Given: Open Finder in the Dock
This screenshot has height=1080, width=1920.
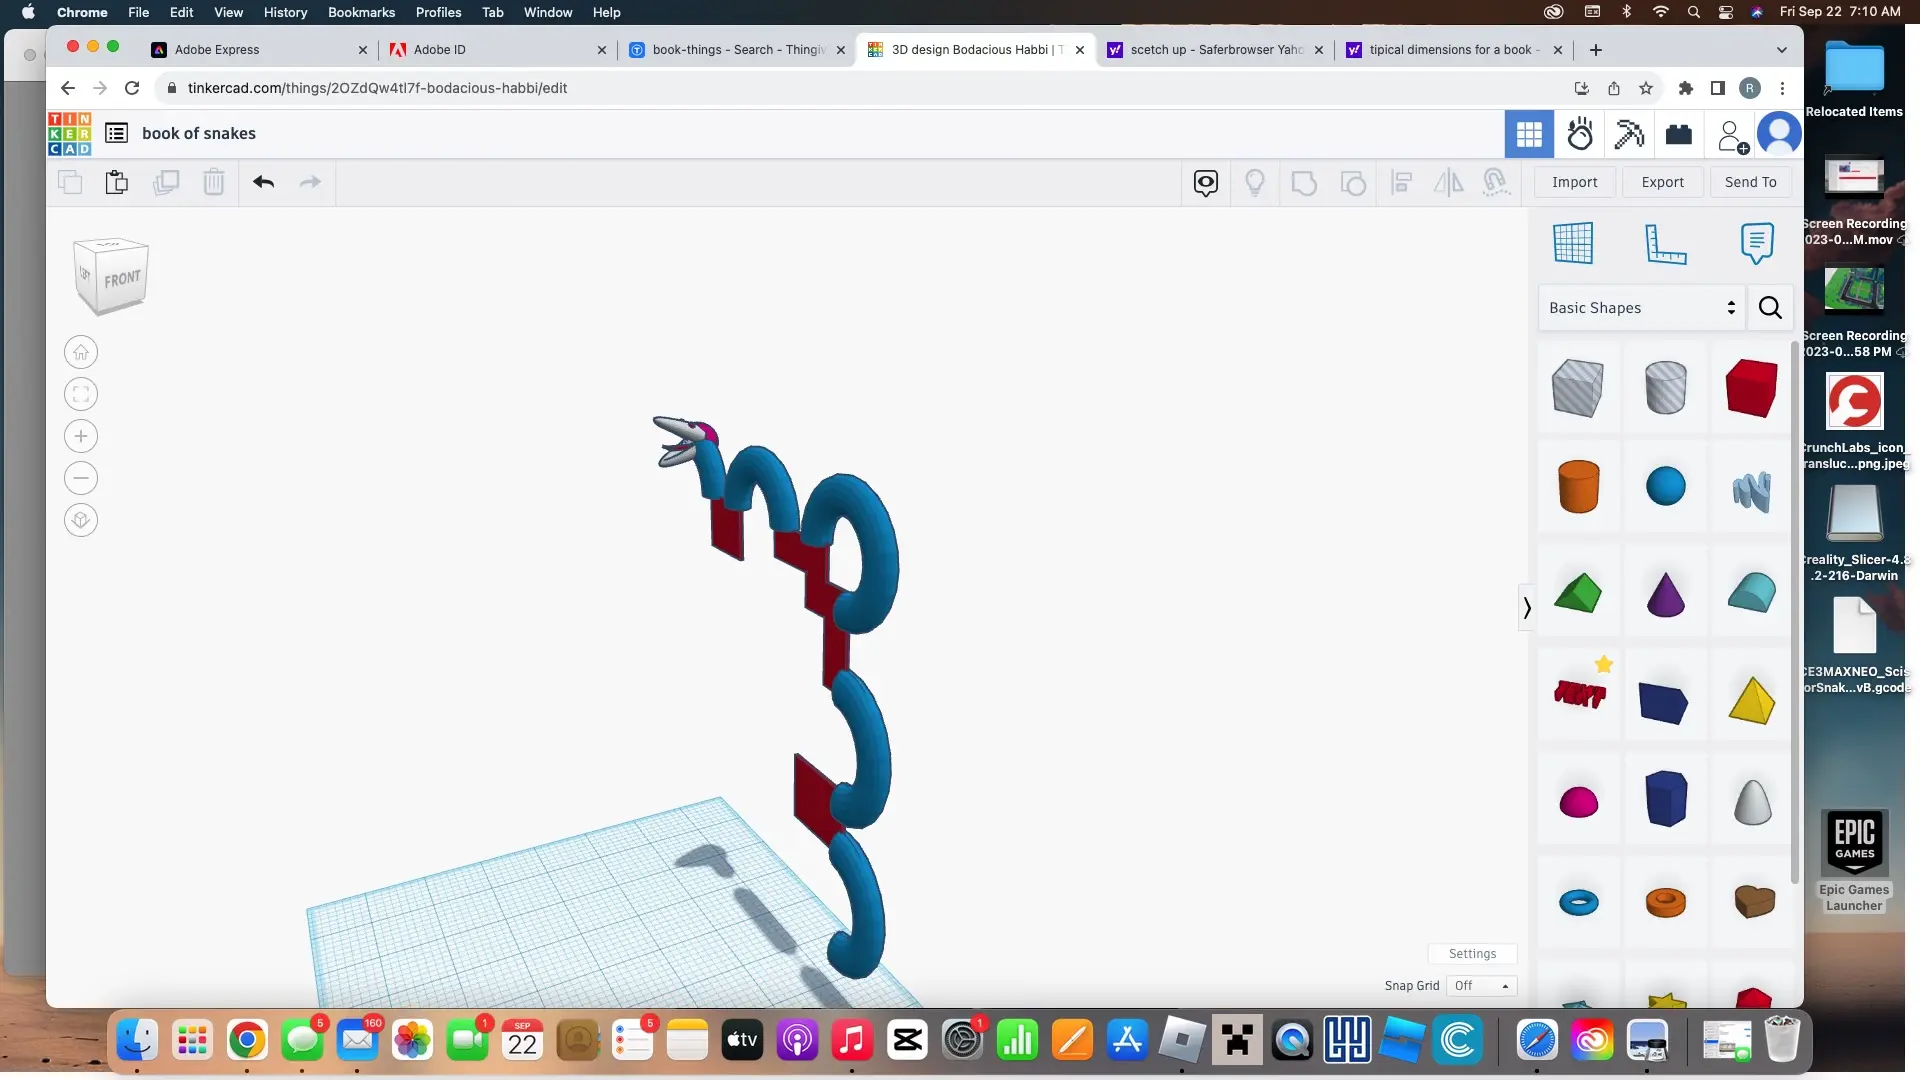Looking at the screenshot, I should pos(137,1041).
